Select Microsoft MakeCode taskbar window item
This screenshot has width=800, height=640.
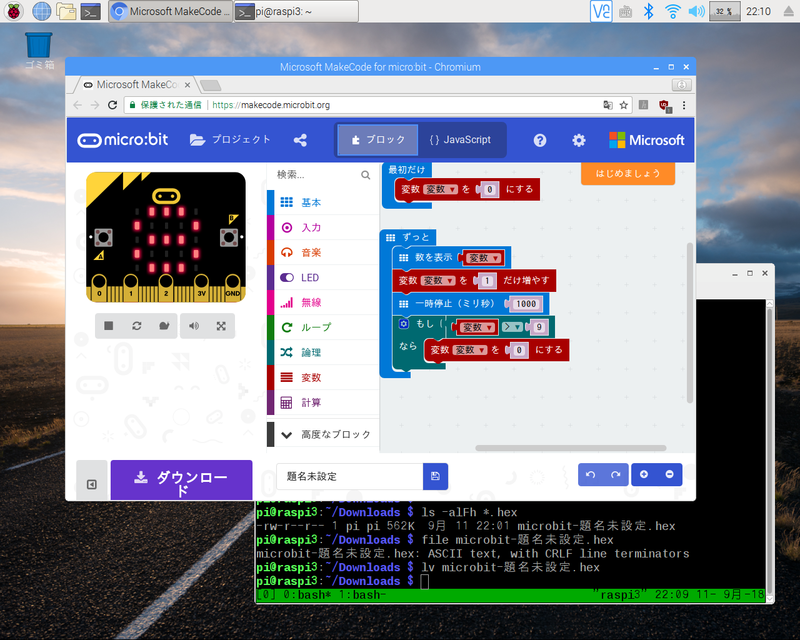[171, 11]
